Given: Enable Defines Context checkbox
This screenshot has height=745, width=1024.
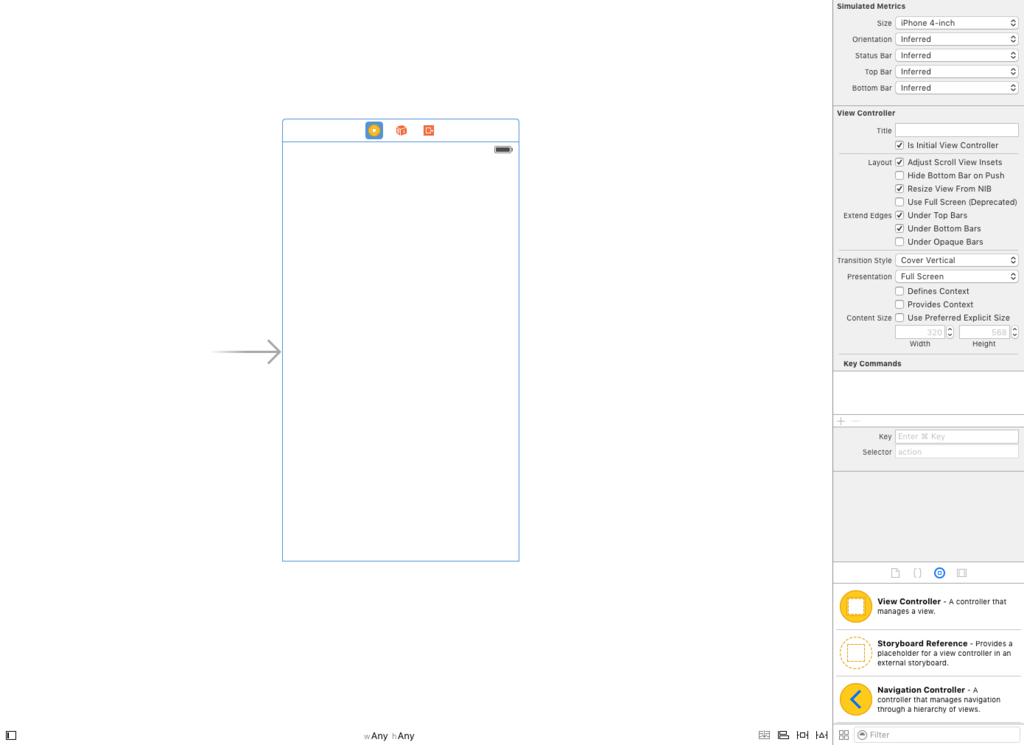Looking at the screenshot, I should click(899, 291).
